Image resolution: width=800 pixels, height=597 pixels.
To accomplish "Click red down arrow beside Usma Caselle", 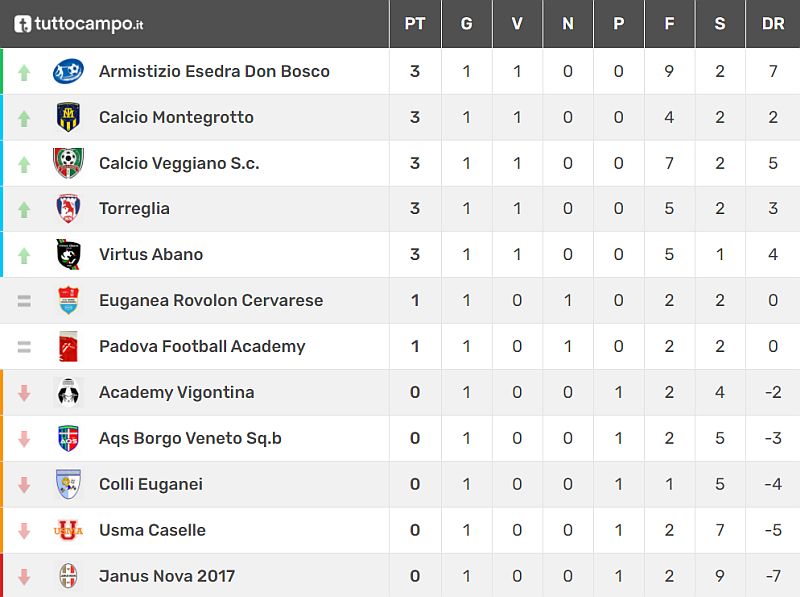I will [24, 531].
